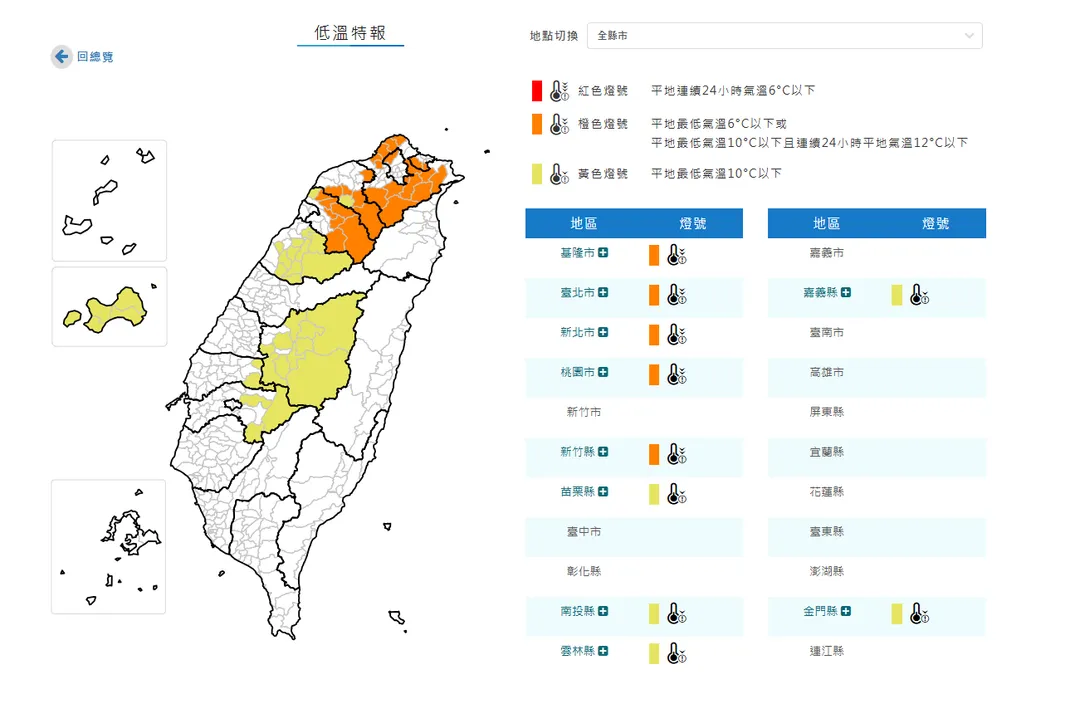Click the 嘉義市 table row text
Screen dimensions: 1080x704
coord(826,253)
